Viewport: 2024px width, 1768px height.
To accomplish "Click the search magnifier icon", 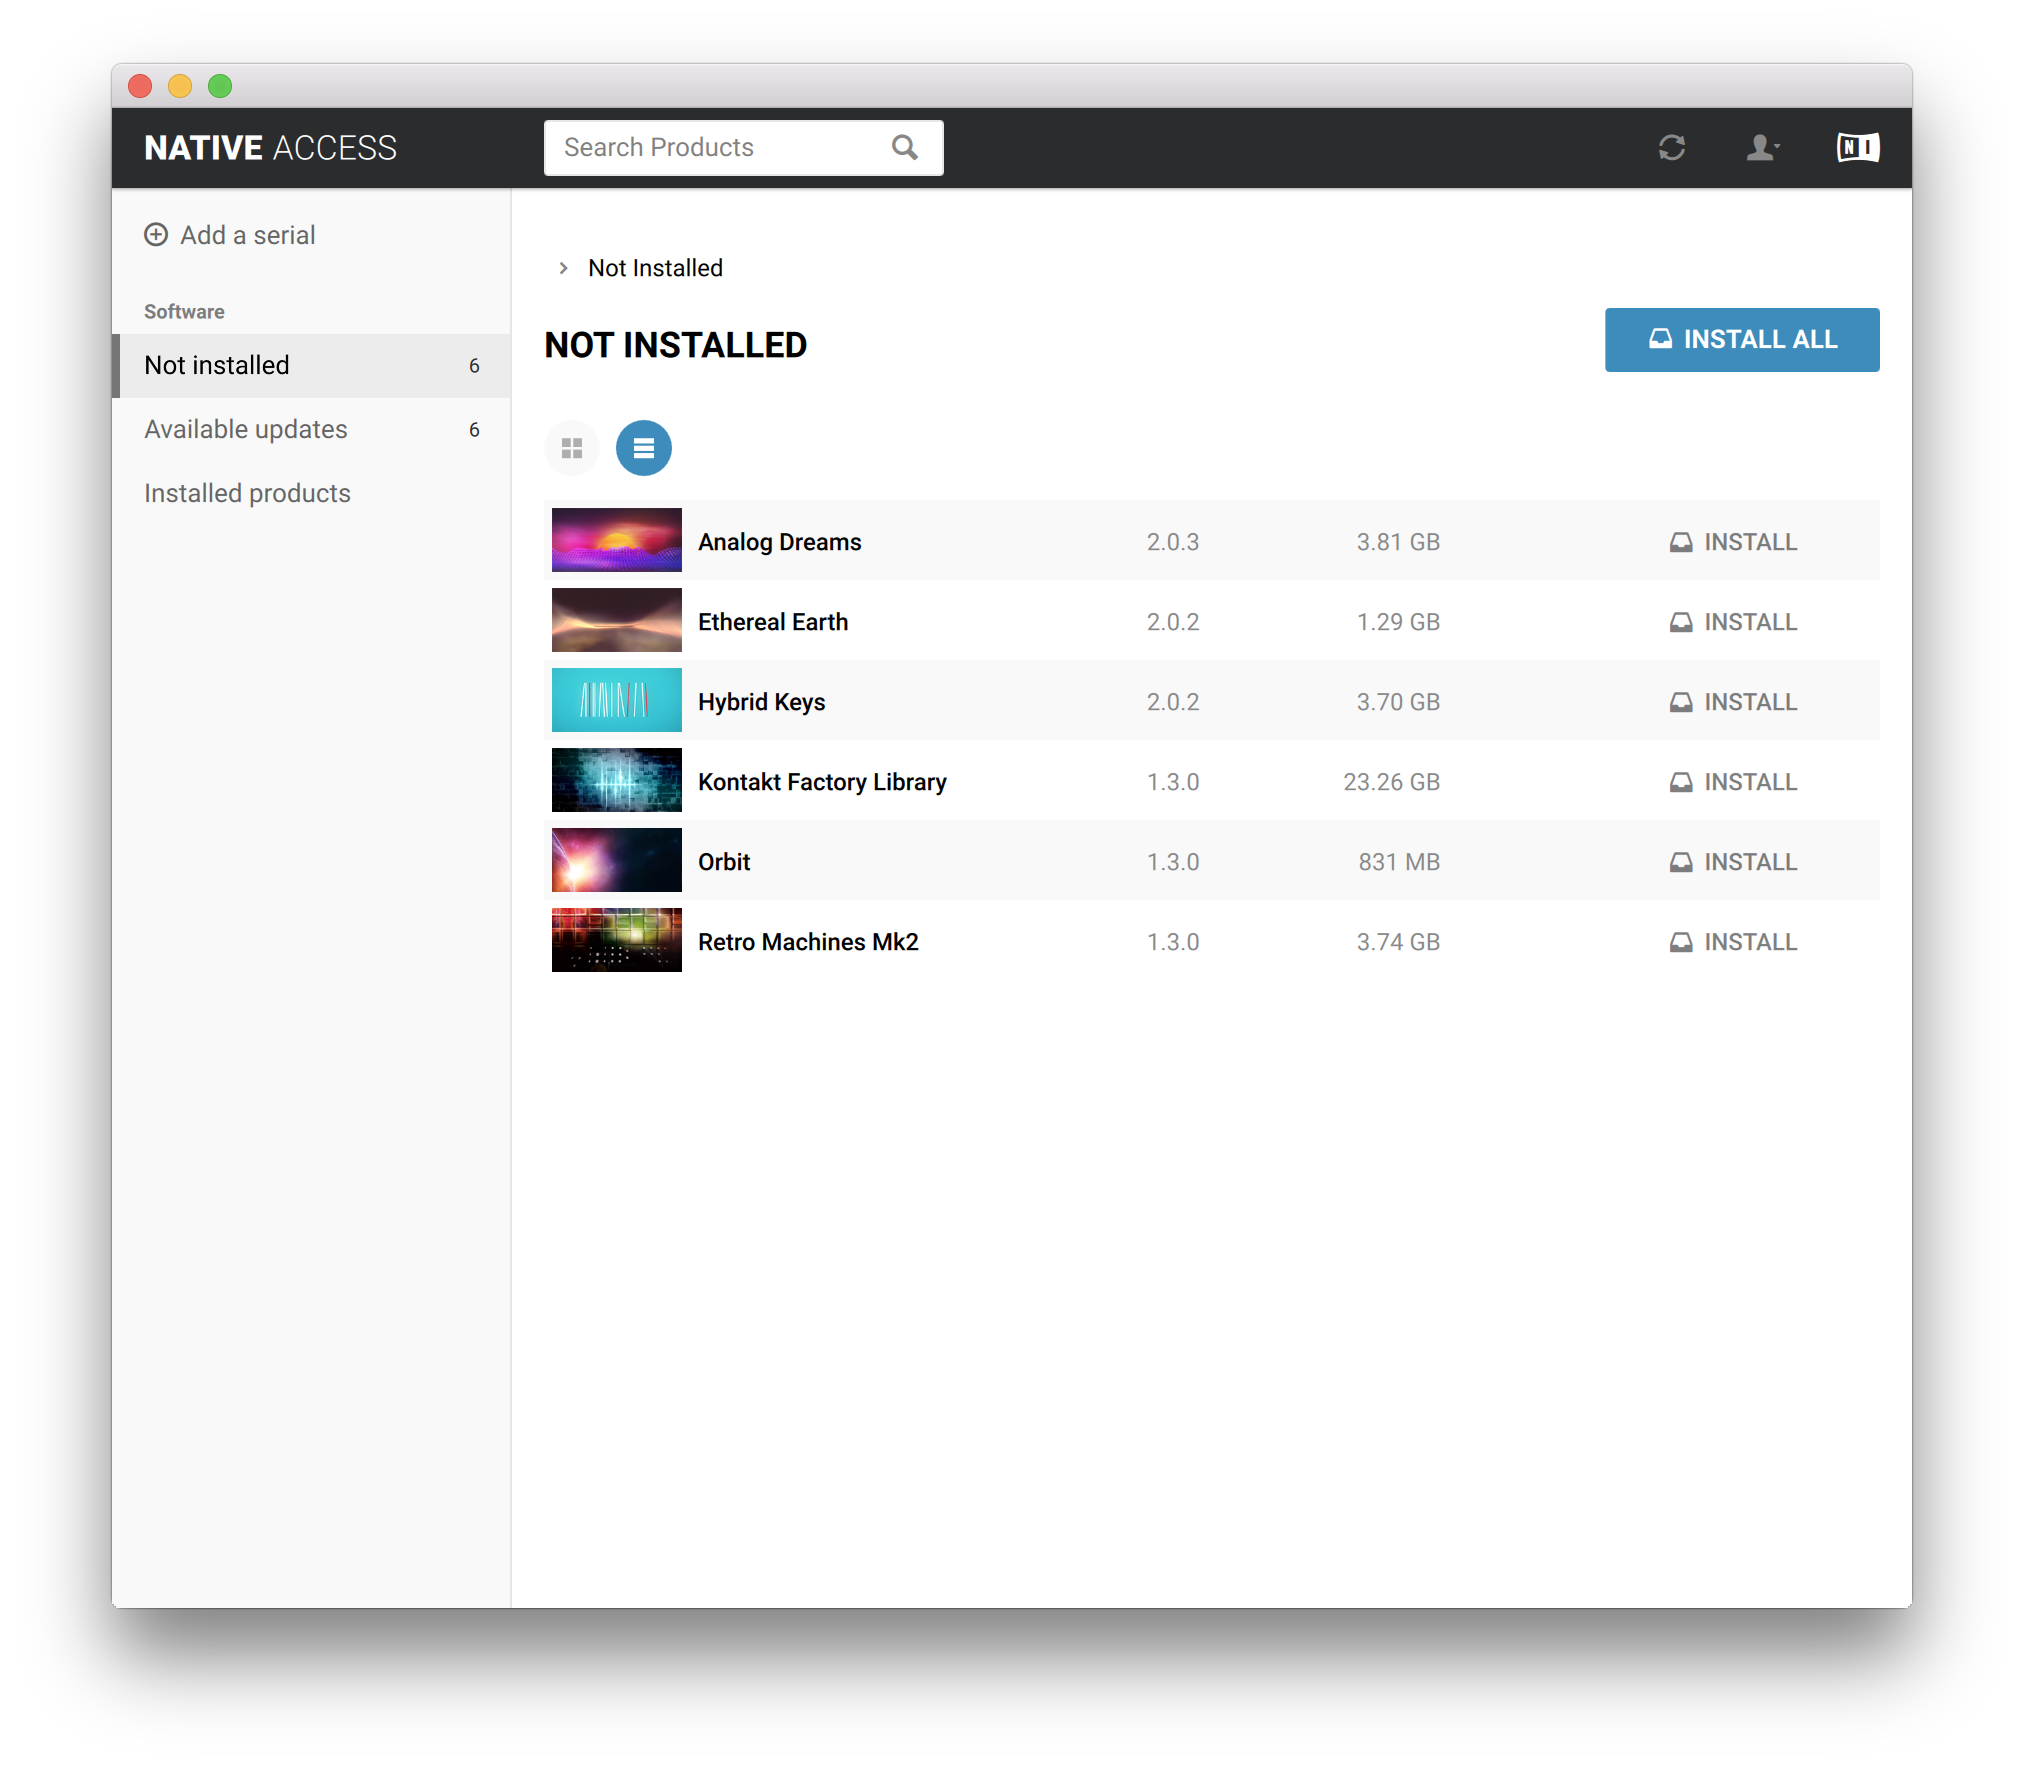I will (904, 148).
